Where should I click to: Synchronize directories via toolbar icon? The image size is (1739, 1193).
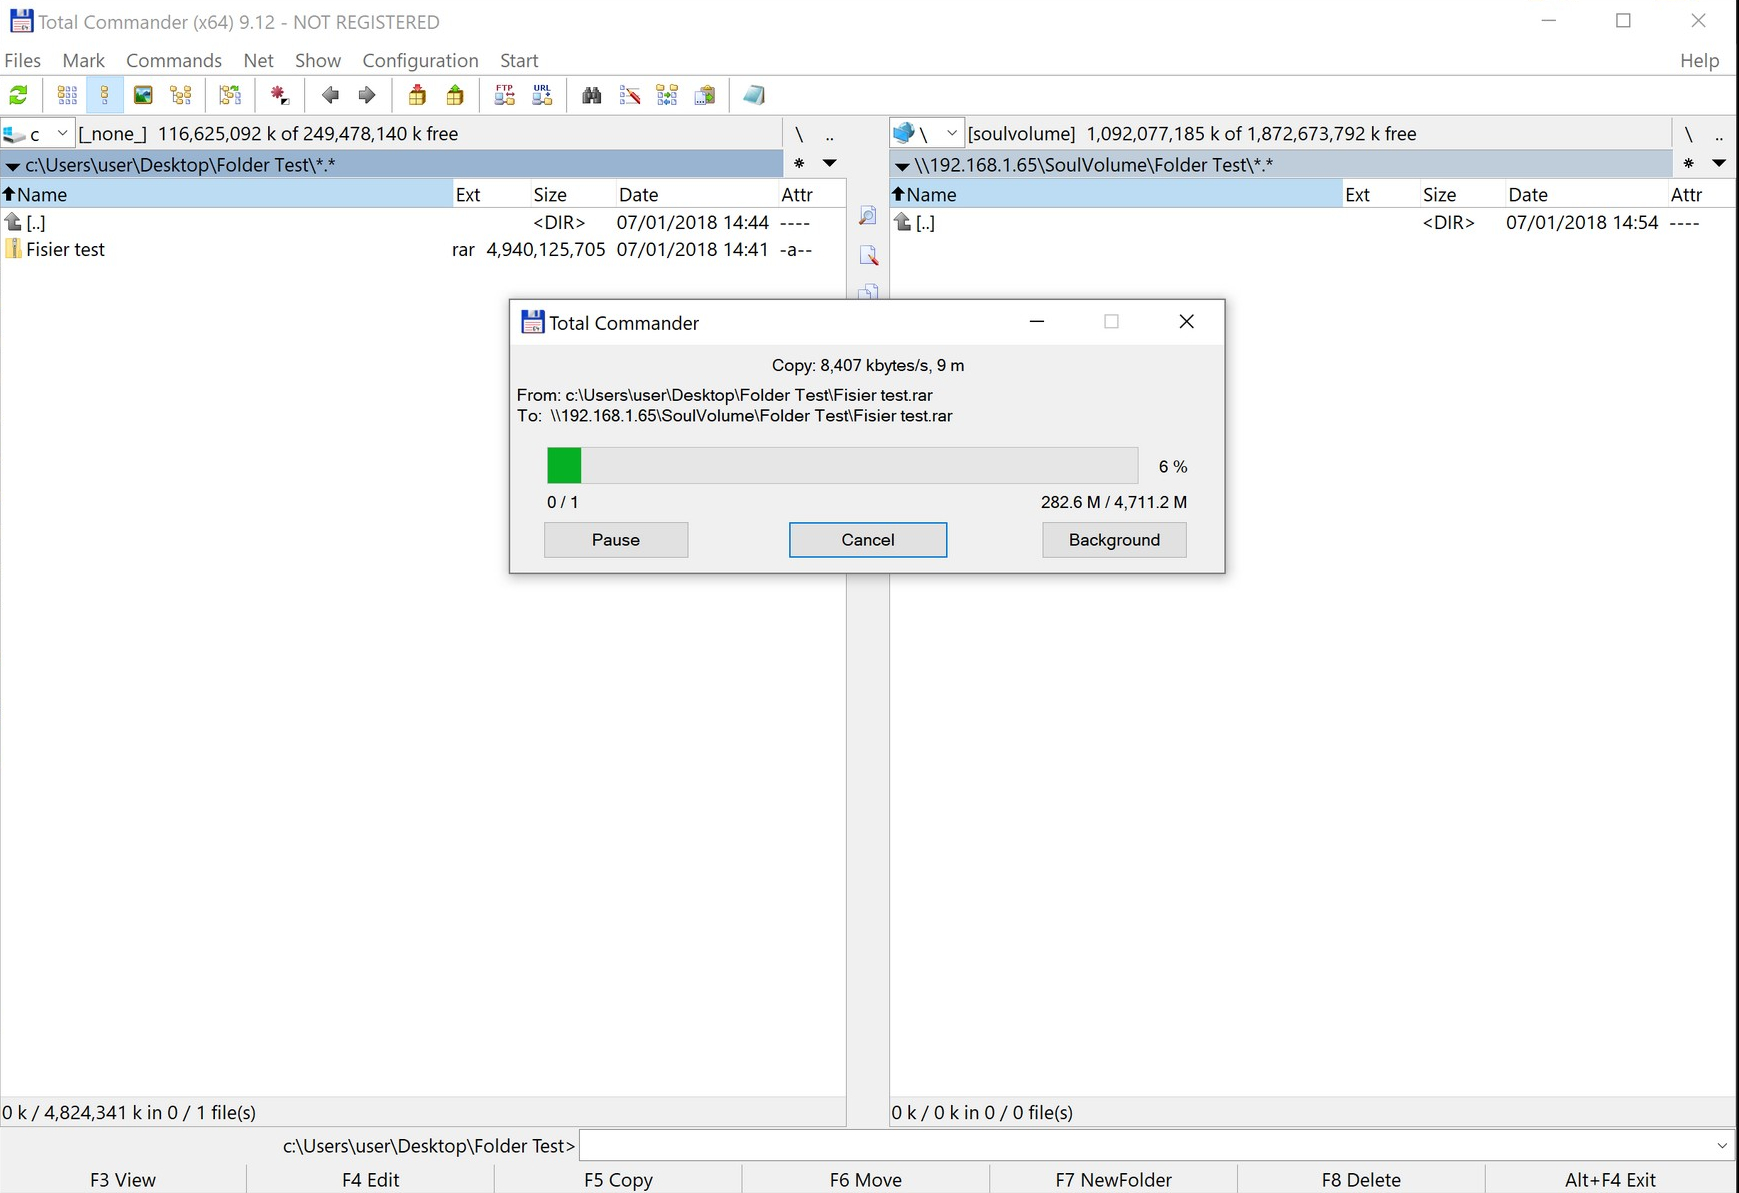667,95
